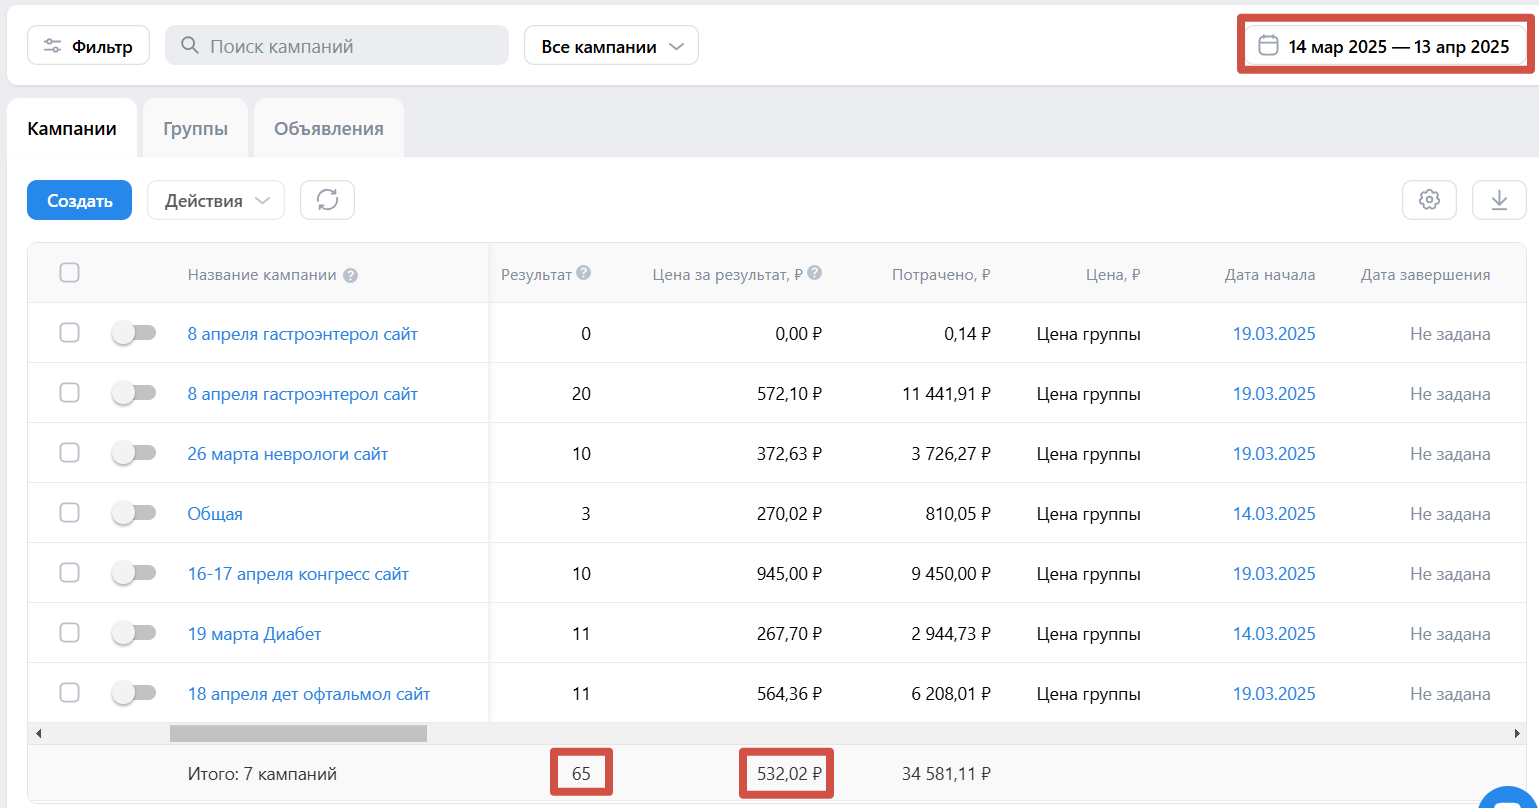Focus the Поиск кампаний search field

pos(337,46)
